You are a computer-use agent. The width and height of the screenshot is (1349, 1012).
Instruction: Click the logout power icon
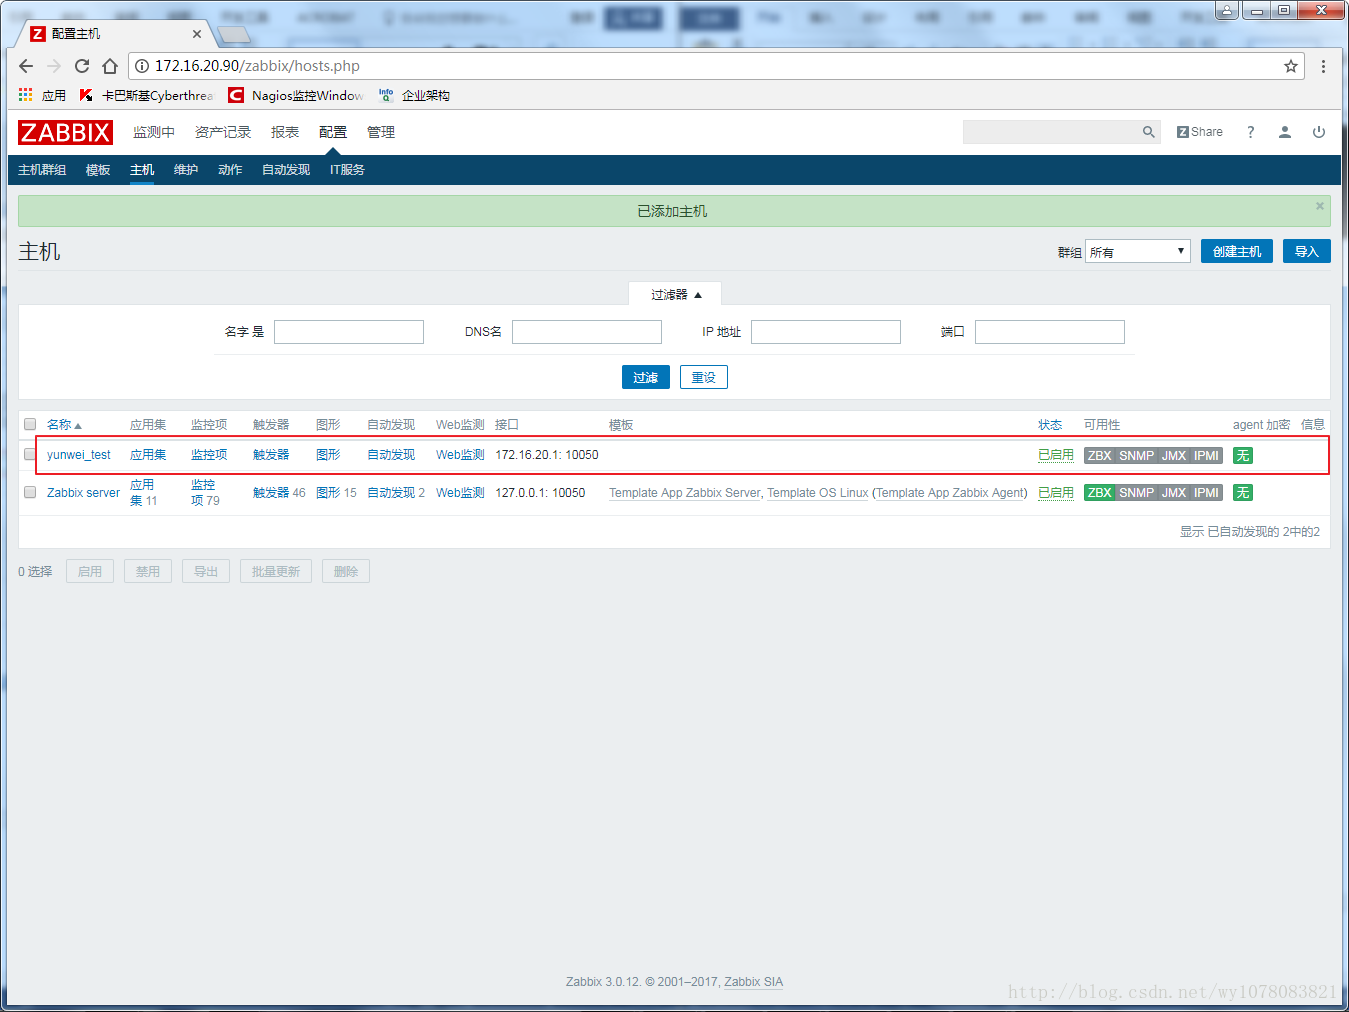[x=1319, y=132]
